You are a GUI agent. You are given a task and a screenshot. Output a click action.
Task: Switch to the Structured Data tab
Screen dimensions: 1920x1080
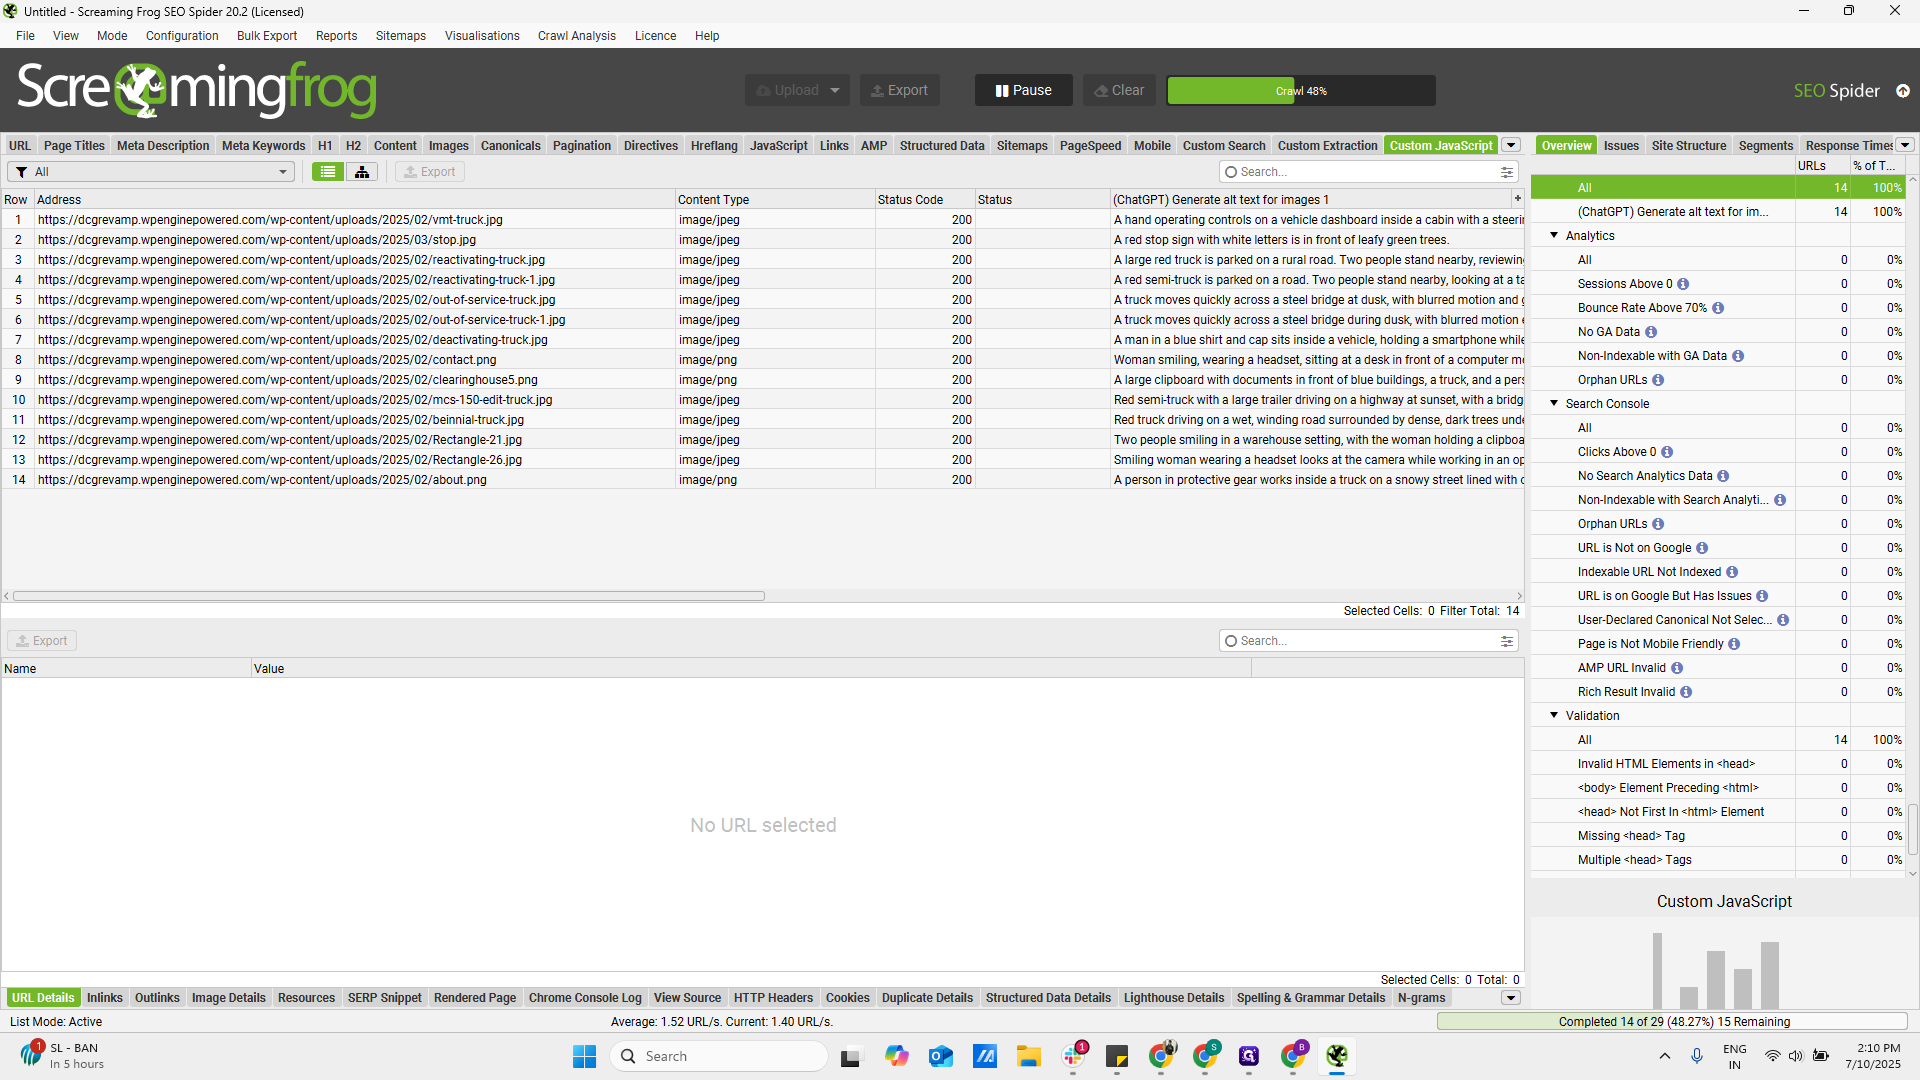pyautogui.click(x=941, y=146)
